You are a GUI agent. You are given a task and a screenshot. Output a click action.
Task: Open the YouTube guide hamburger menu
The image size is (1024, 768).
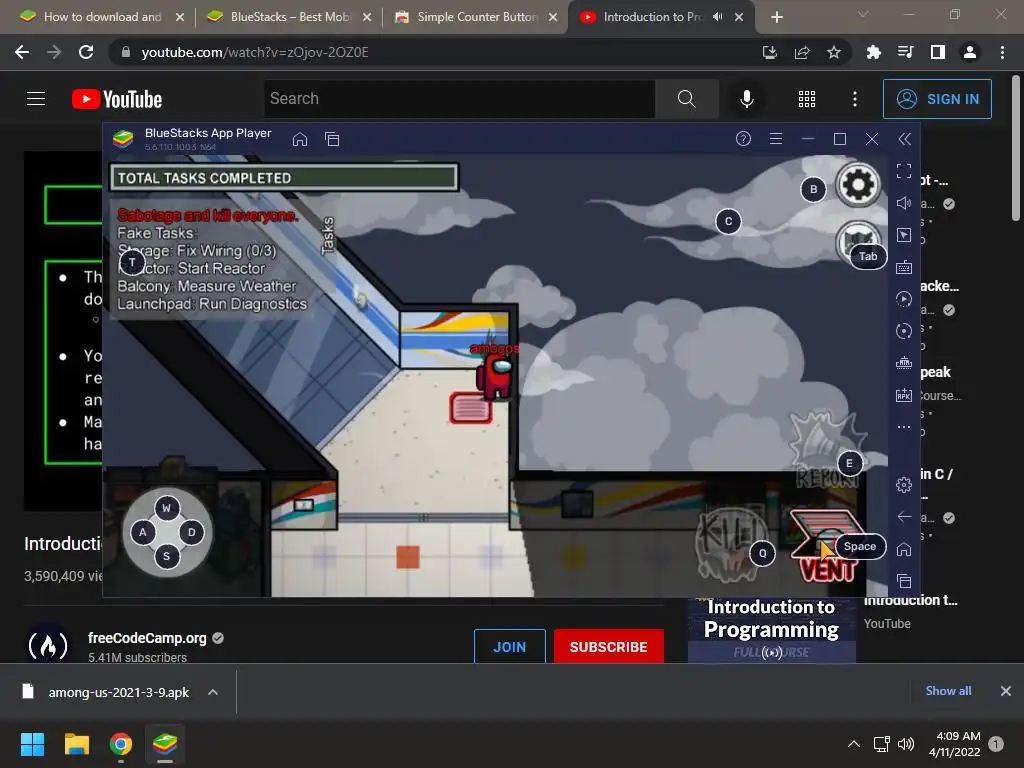[36, 99]
